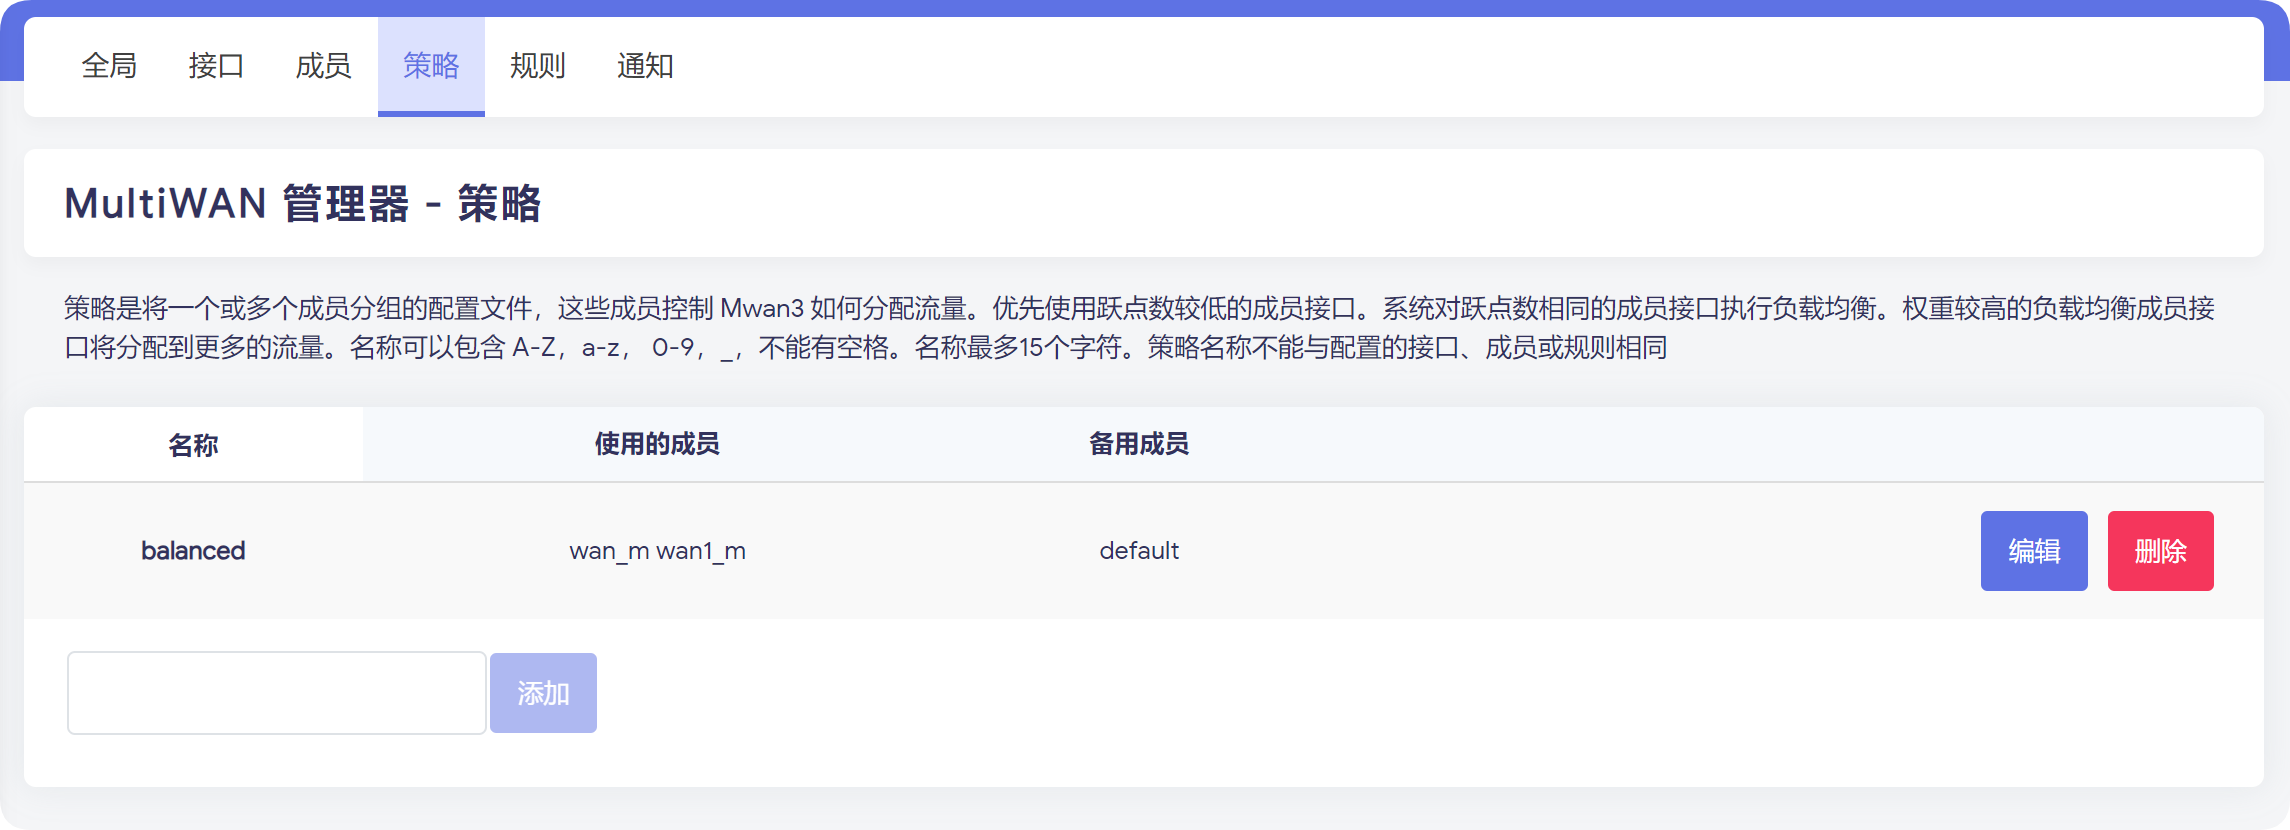2290x830 pixels.
Task: Select the active 策略 tab
Action: point(431,66)
